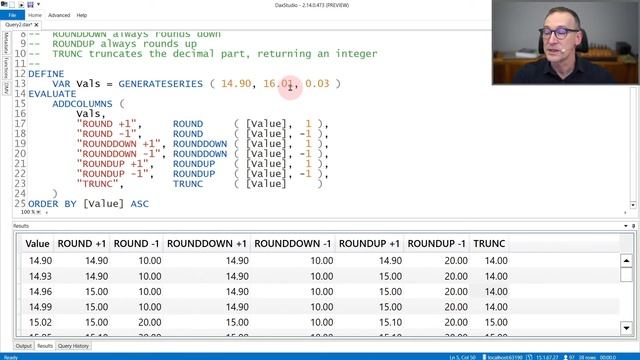Click the 14.90 start value in editor
This screenshot has width=640, height=360.
[x=236, y=84]
